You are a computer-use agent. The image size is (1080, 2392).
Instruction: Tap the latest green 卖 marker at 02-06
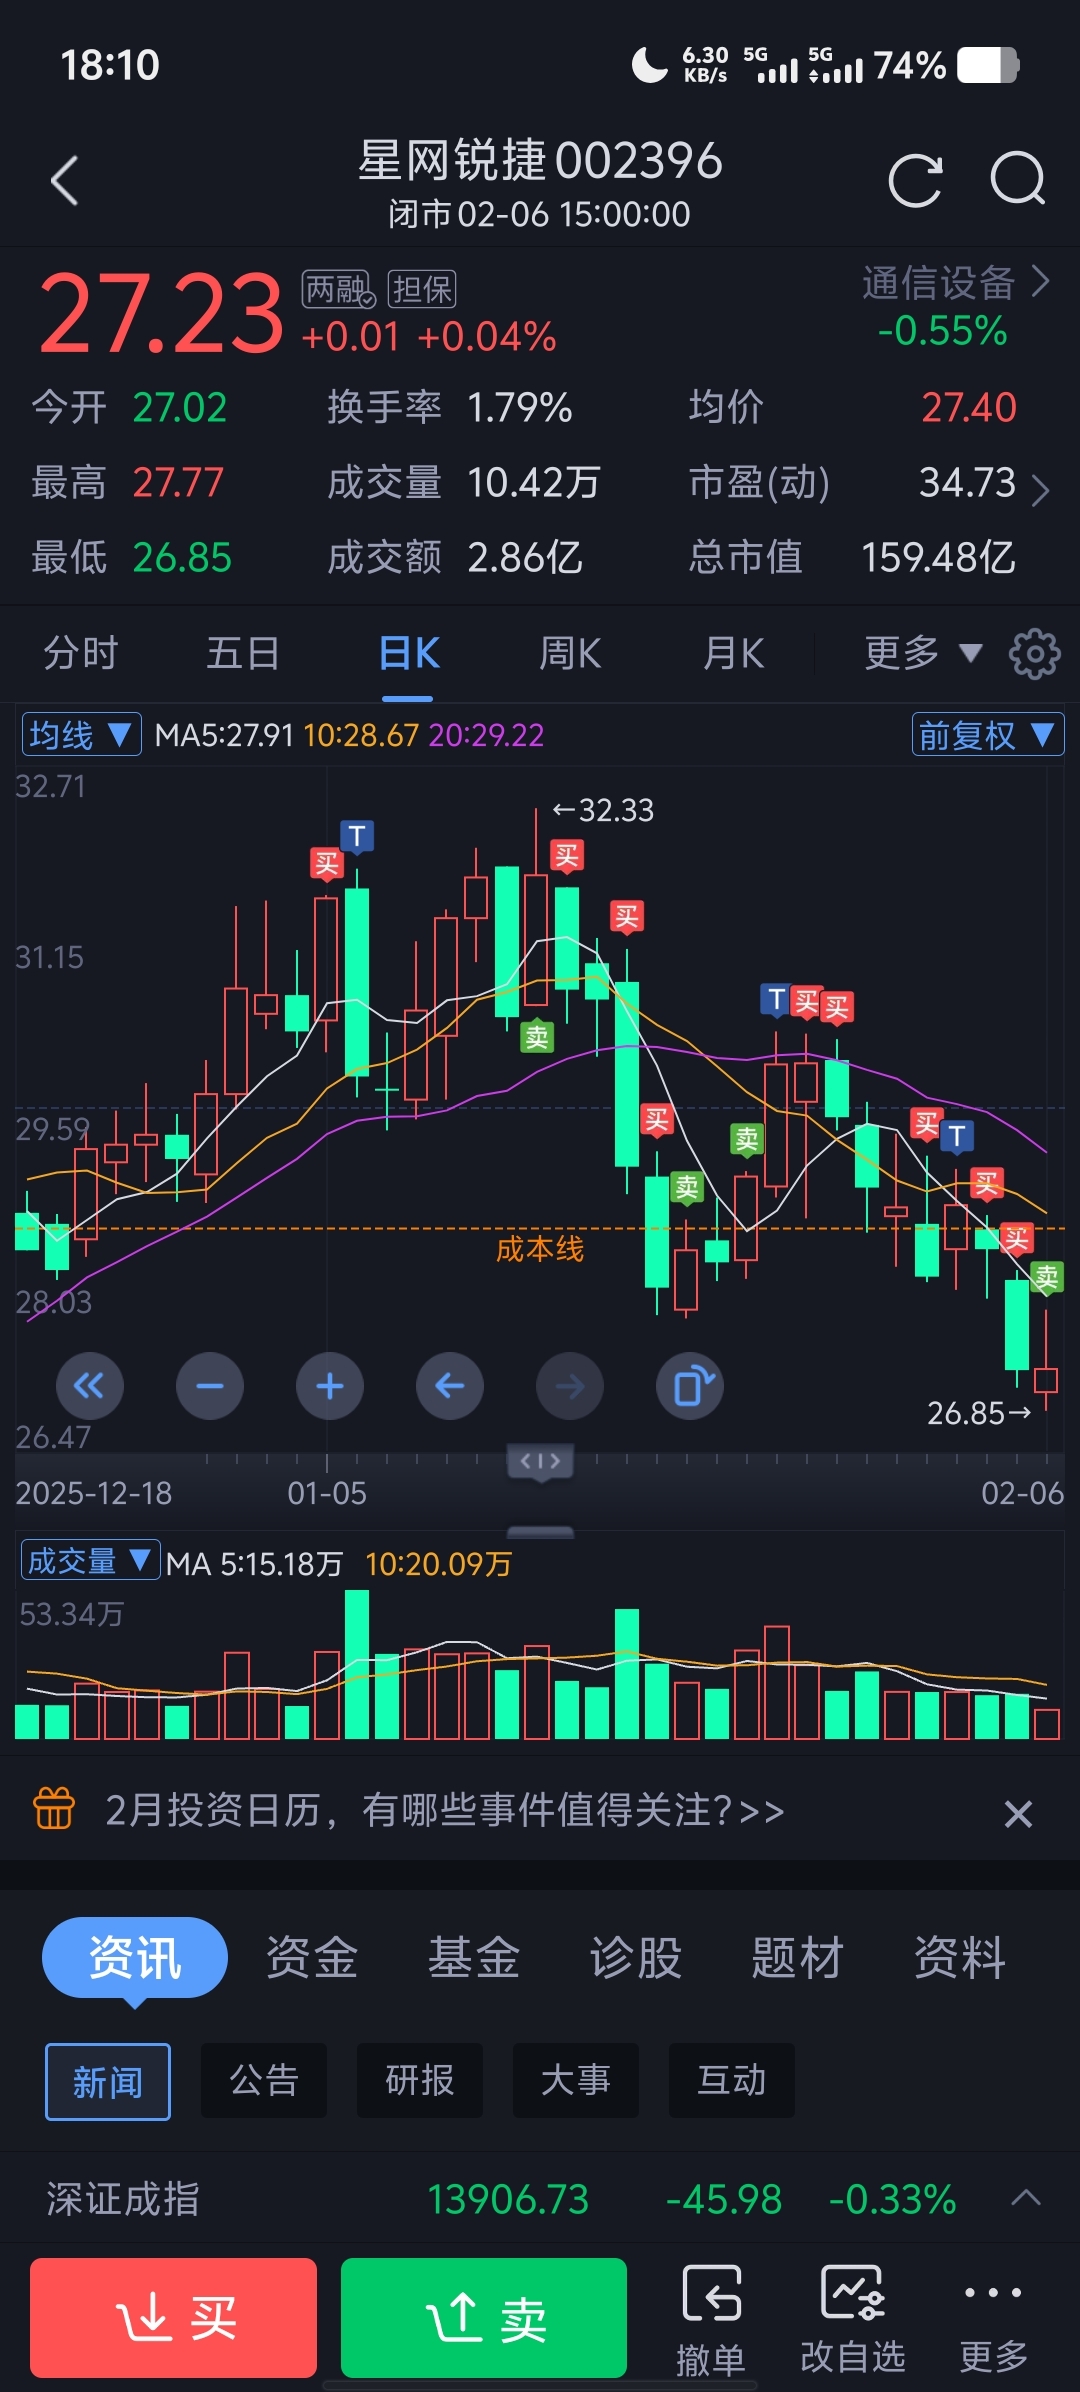point(1046,1277)
